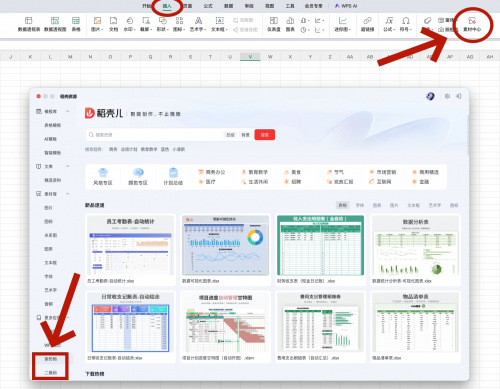Click the settings gear in 稻壳 window
The width and height of the screenshot is (500, 389).
coord(447,96)
